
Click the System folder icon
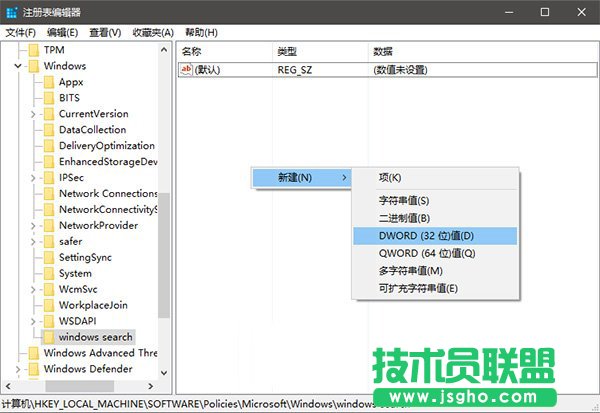(48, 274)
